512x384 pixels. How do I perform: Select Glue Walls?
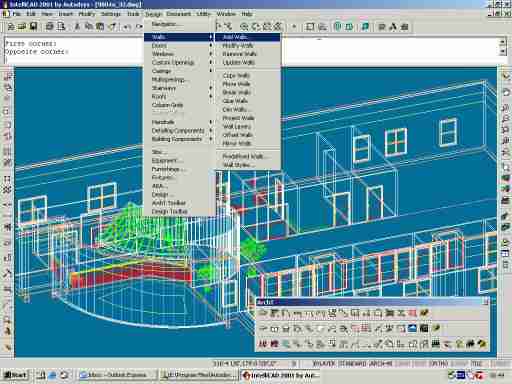(247, 101)
